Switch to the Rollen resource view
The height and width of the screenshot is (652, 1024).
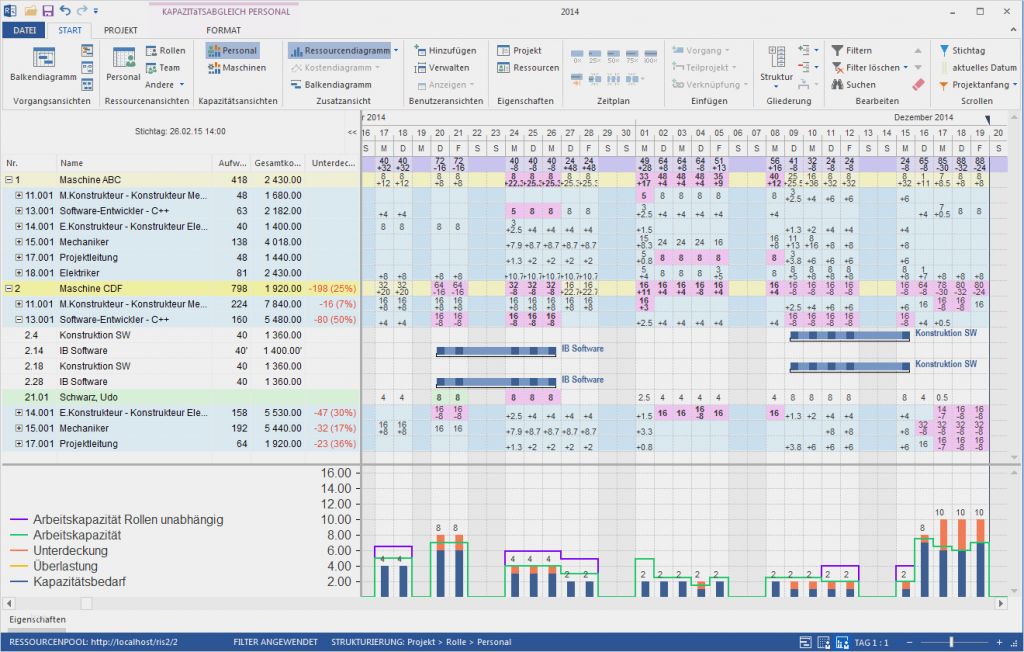(x=165, y=50)
